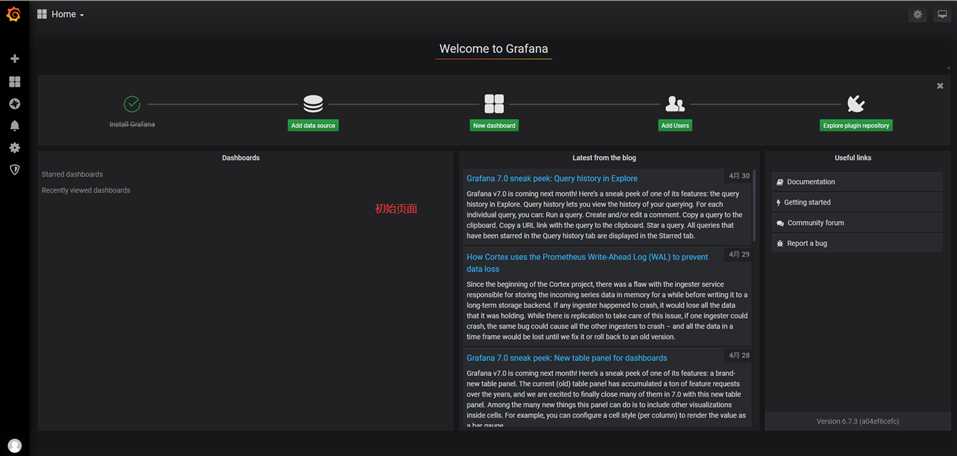Open Cortex Write-Ahead Log blog post
Screen dimensions: 957x456
(587, 263)
